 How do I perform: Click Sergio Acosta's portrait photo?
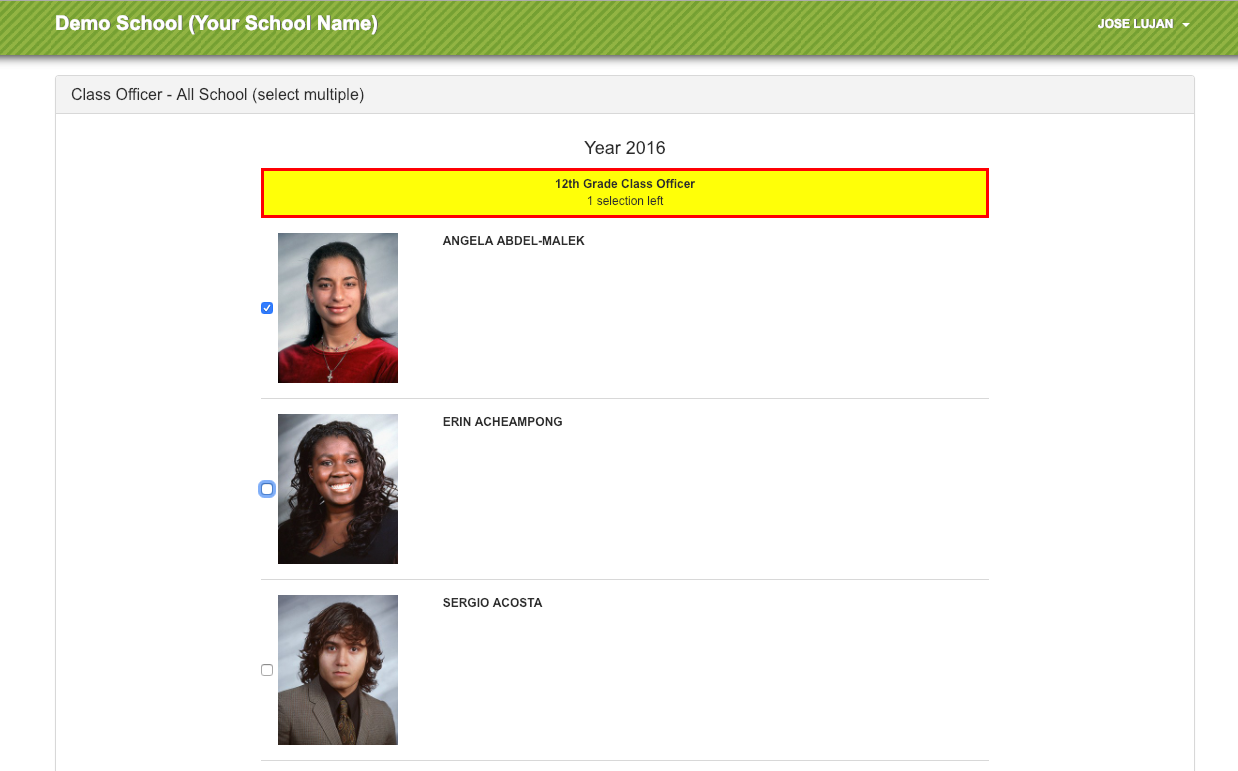337,669
